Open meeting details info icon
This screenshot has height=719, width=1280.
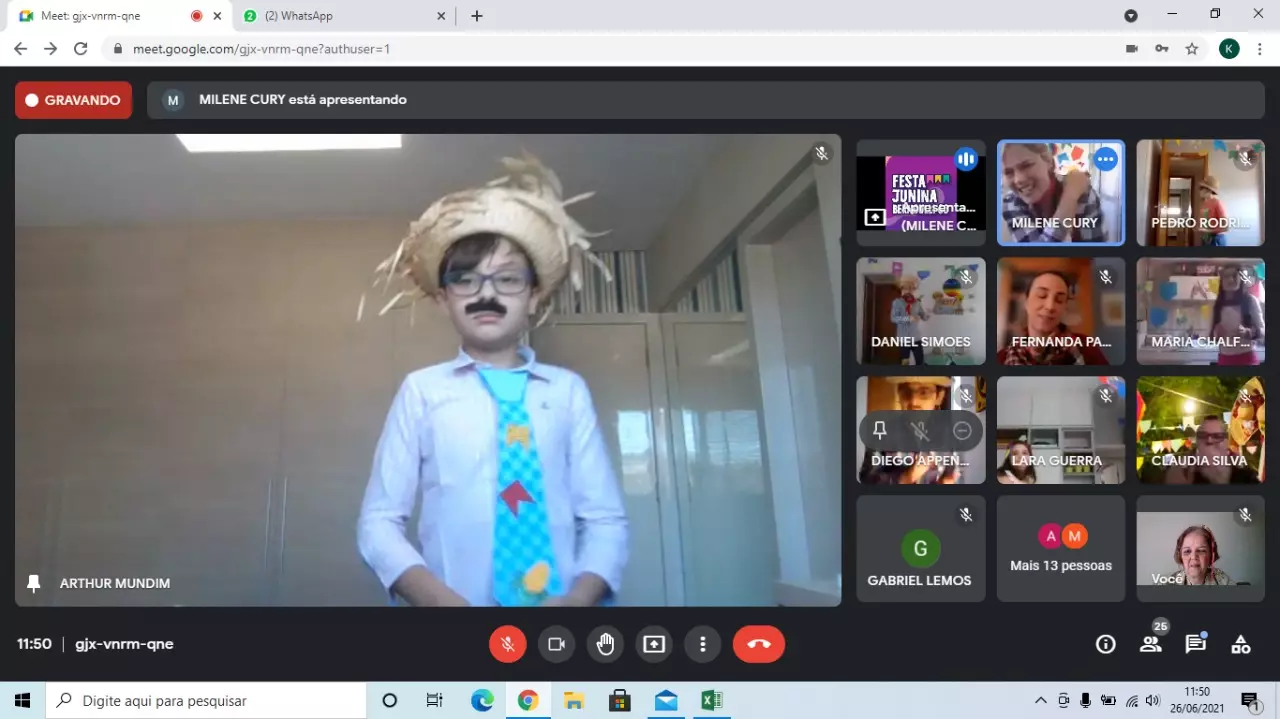click(x=1105, y=645)
